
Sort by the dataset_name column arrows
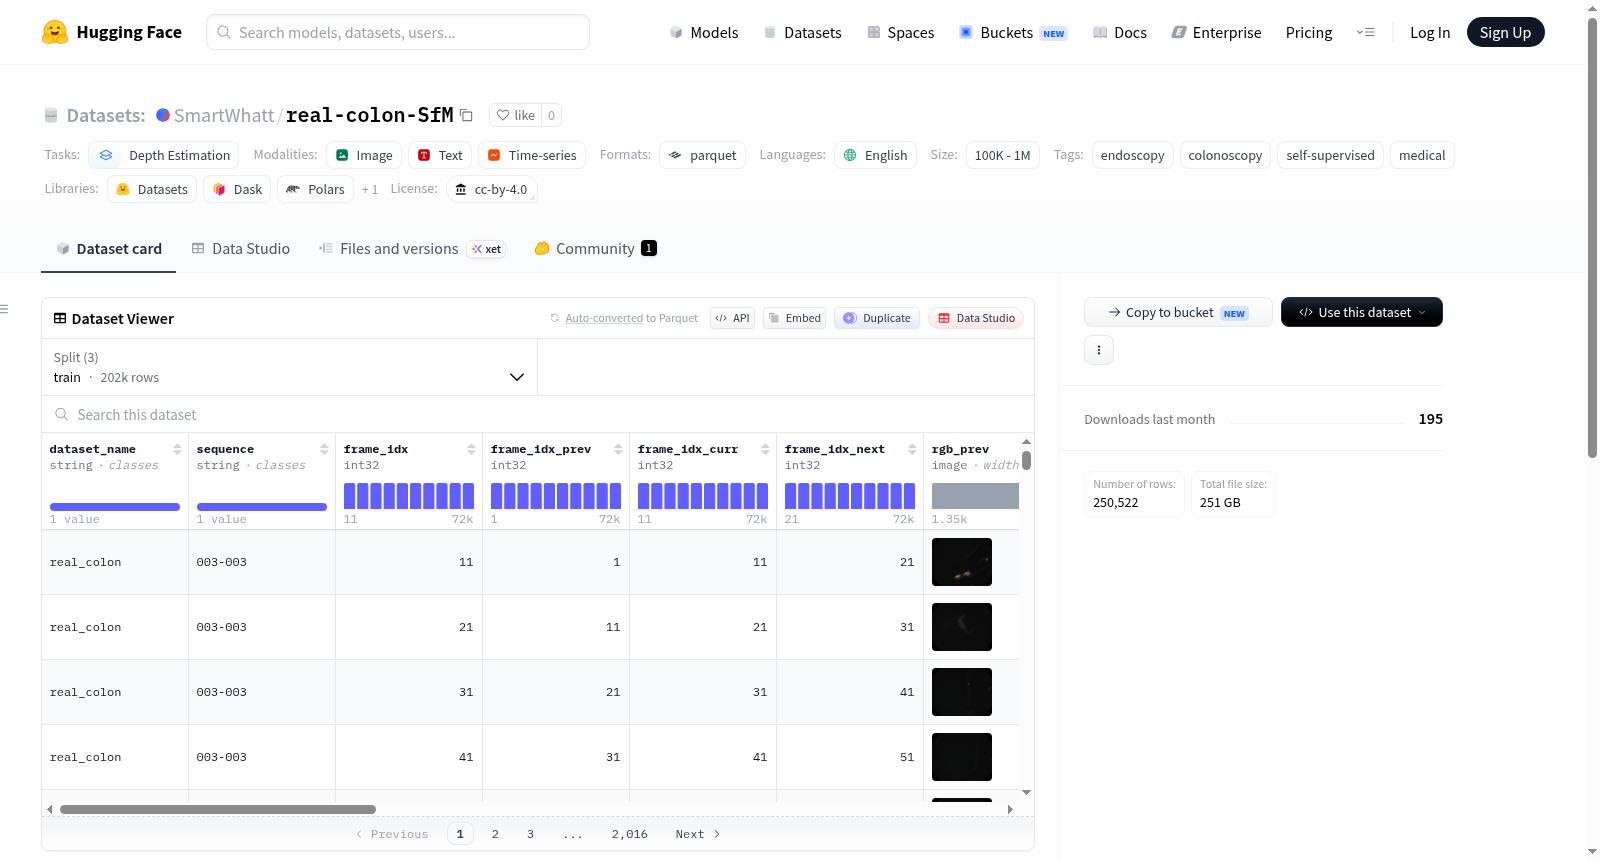(x=177, y=449)
